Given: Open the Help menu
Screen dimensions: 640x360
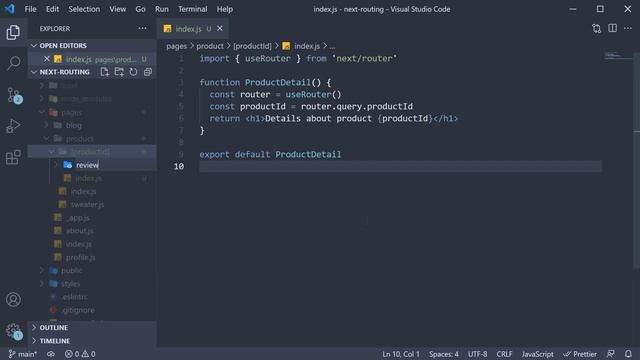Looking at the screenshot, I should point(224,9).
